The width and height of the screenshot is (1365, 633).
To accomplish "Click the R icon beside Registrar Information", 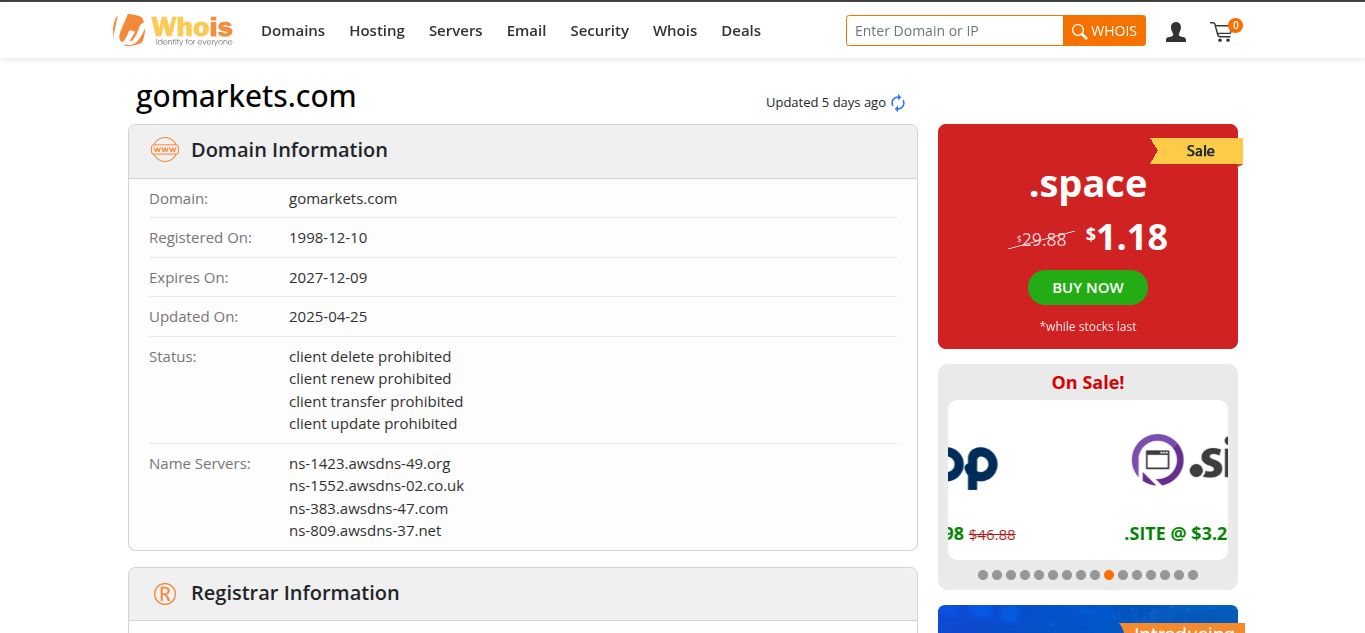I will [x=165, y=594].
